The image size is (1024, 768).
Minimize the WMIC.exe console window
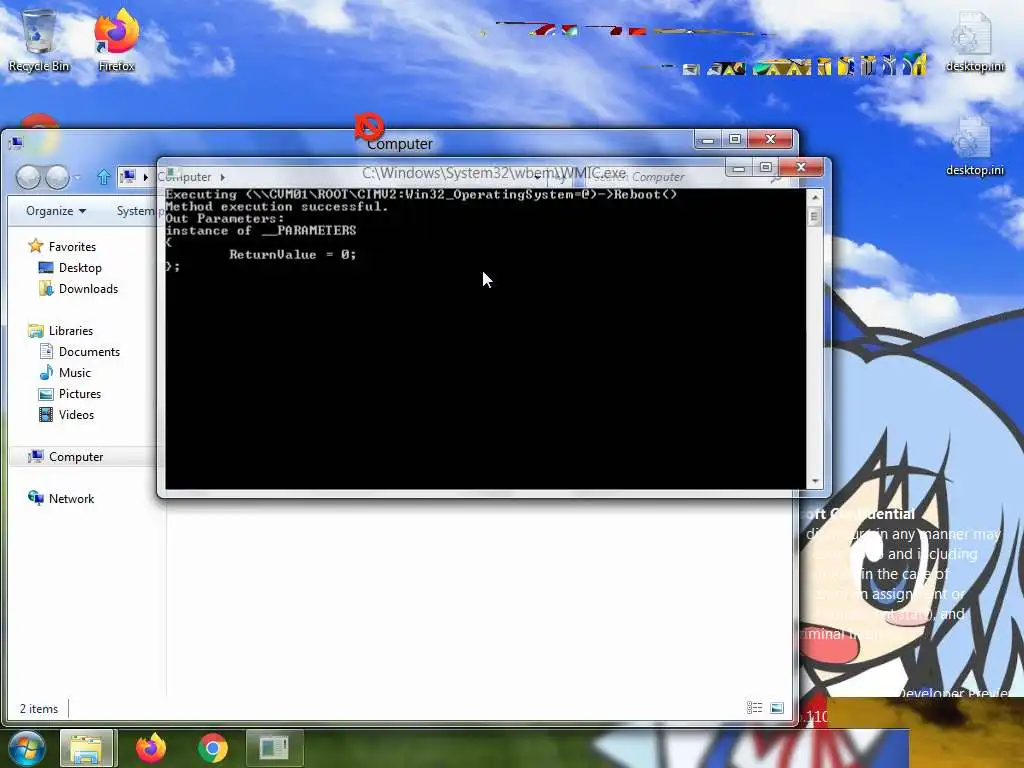(x=739, y=168)
